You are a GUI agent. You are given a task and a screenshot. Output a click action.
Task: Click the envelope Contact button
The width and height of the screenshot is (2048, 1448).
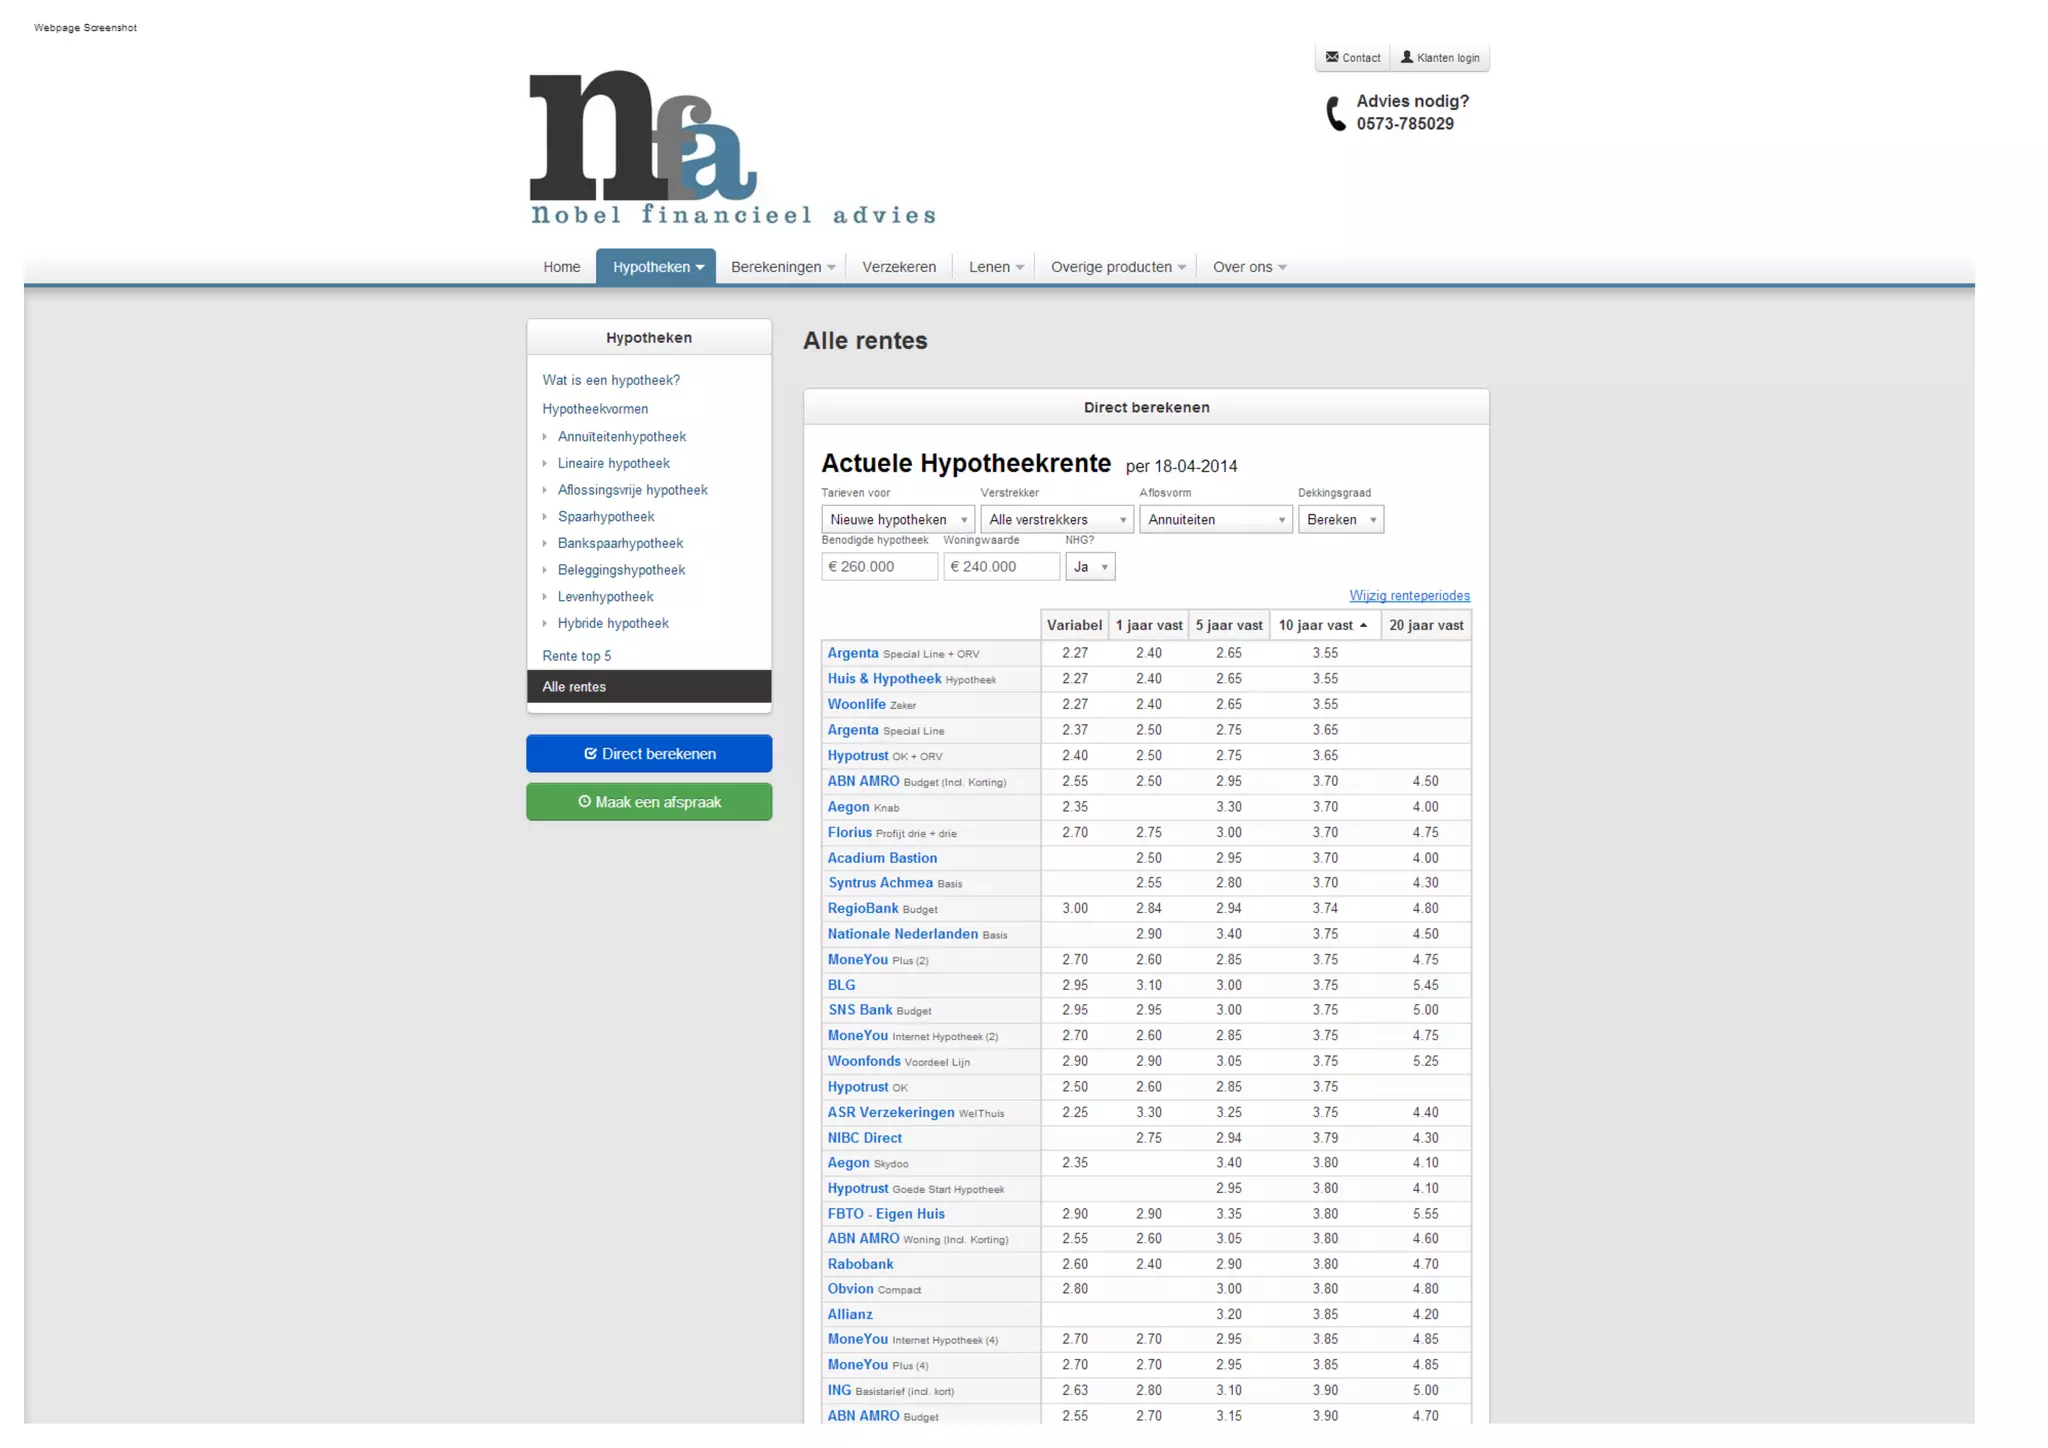[x=1352, y=58]
